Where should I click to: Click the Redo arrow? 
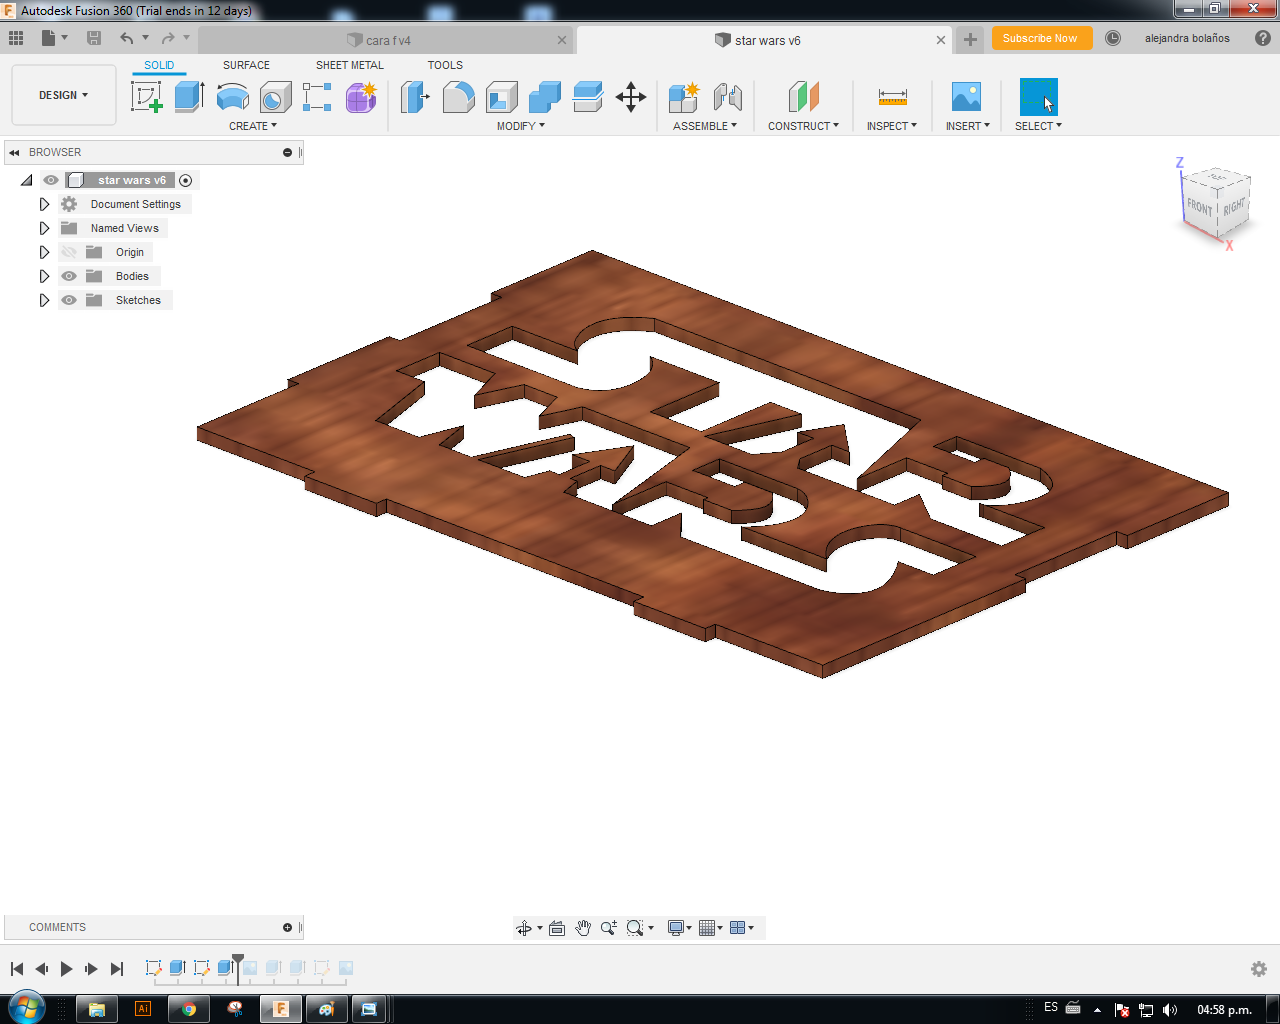[x=168, y=38]
